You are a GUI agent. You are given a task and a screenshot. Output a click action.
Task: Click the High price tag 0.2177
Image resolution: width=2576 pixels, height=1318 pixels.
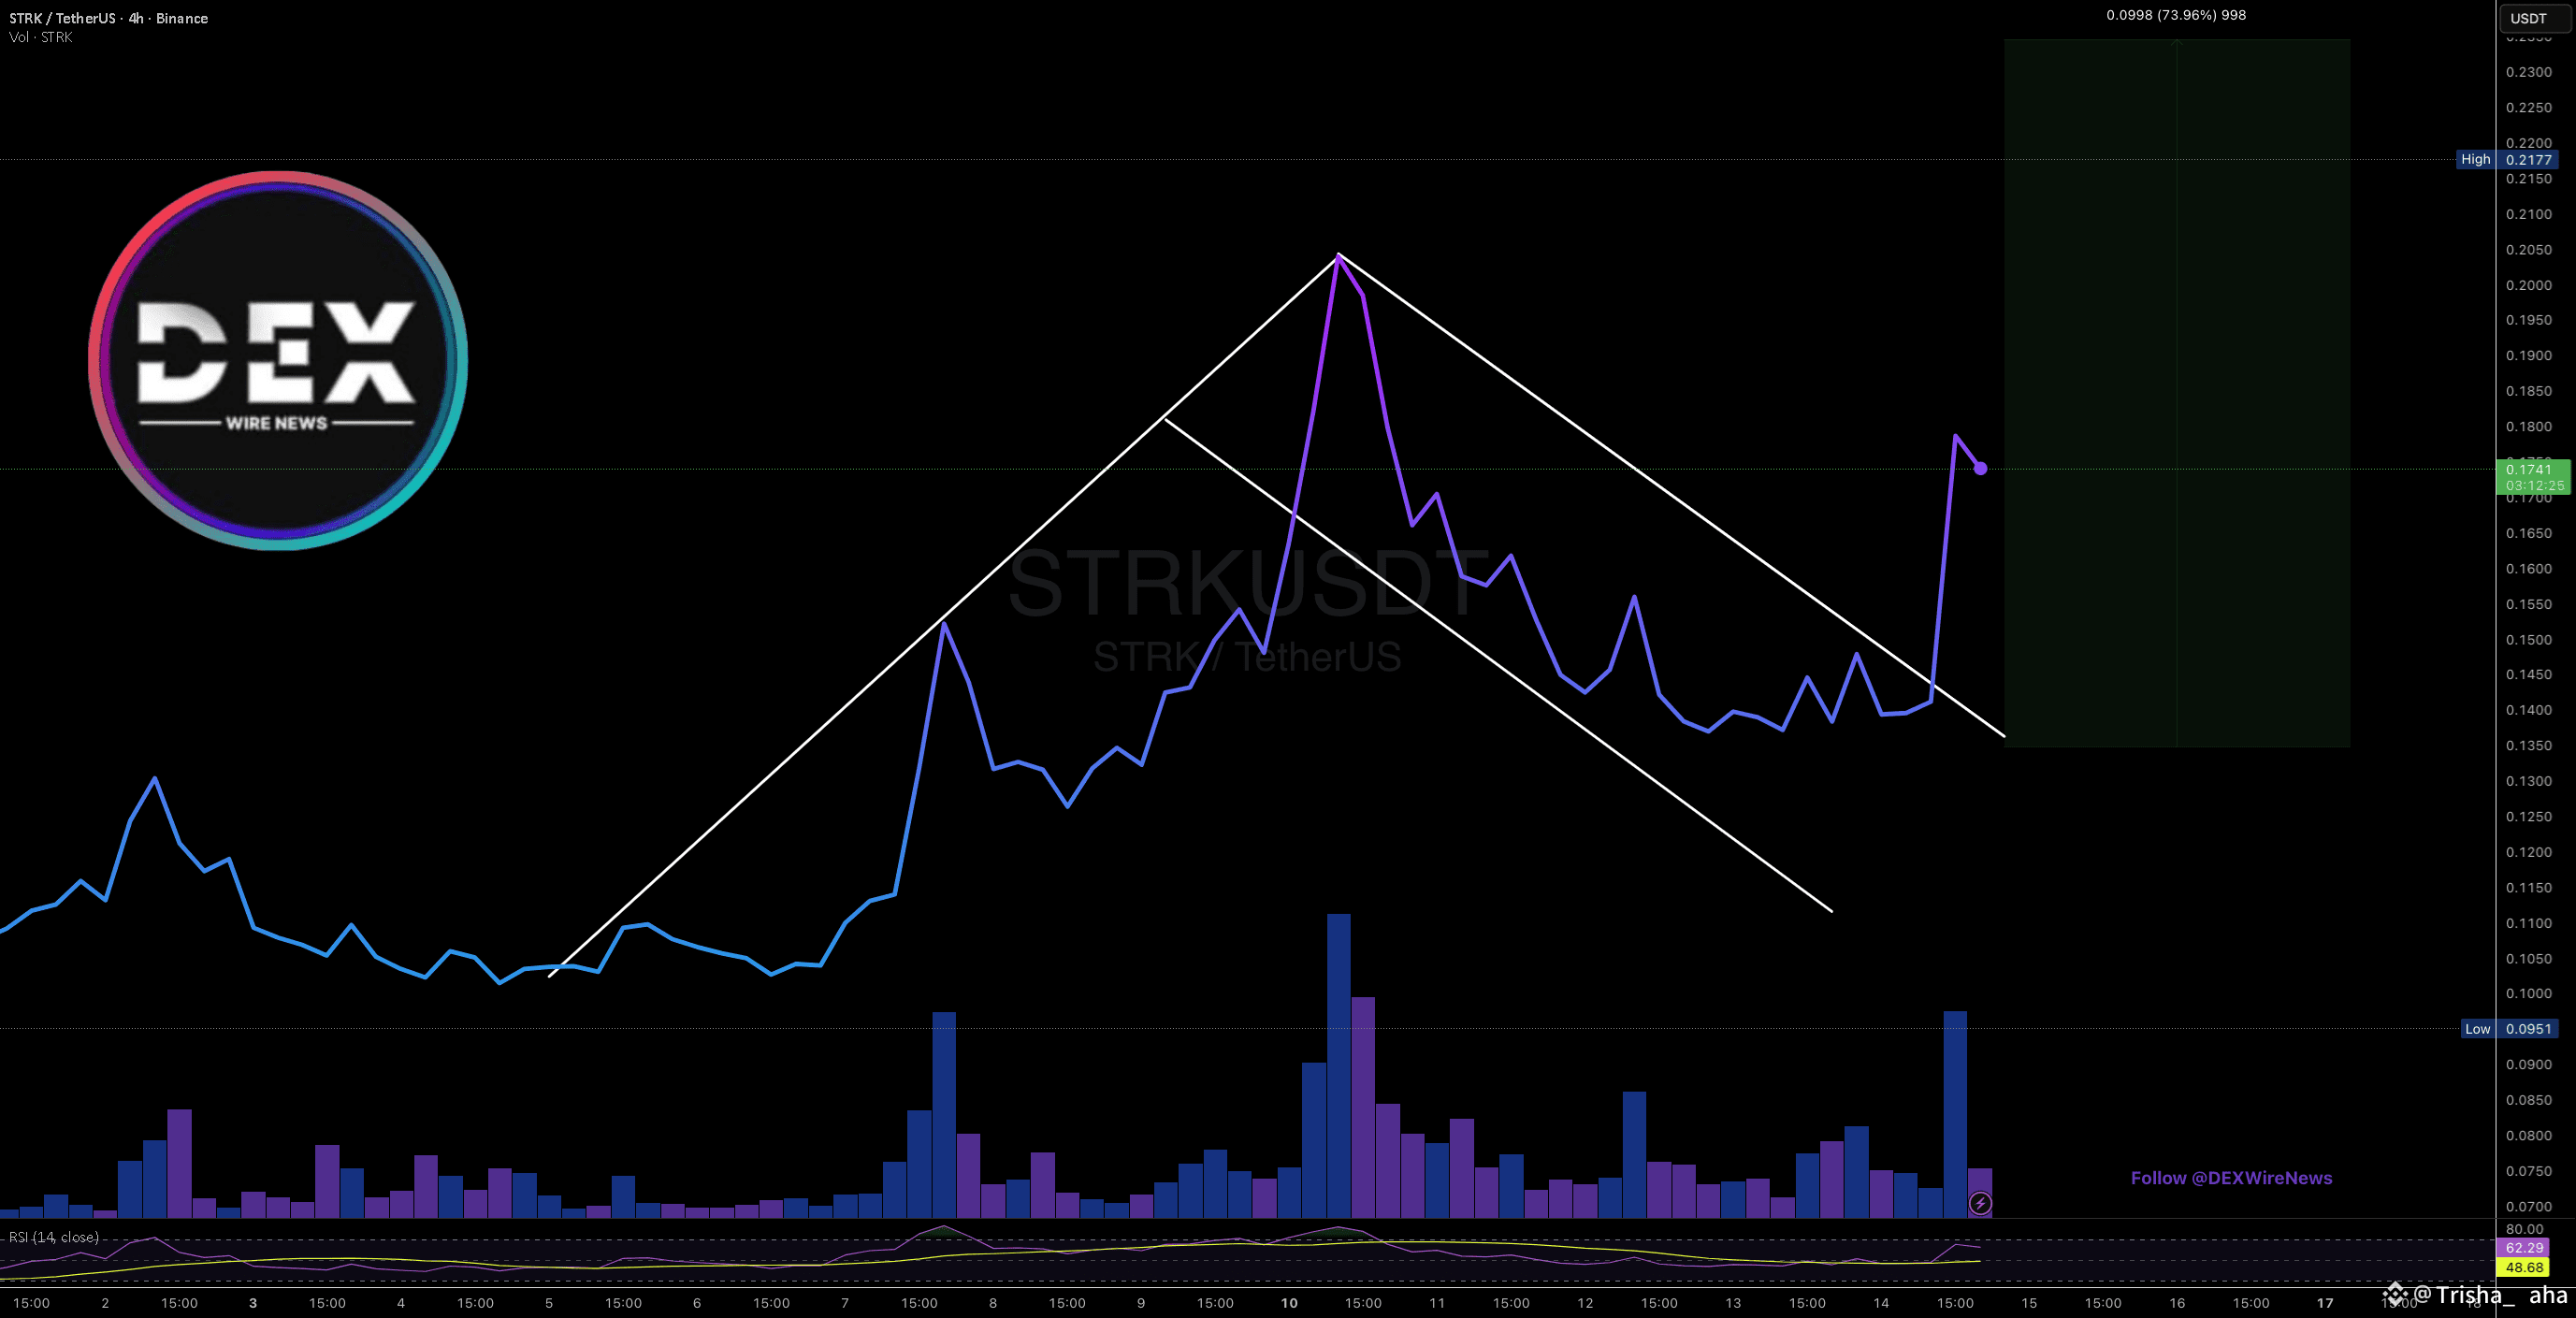[2527, 159]
